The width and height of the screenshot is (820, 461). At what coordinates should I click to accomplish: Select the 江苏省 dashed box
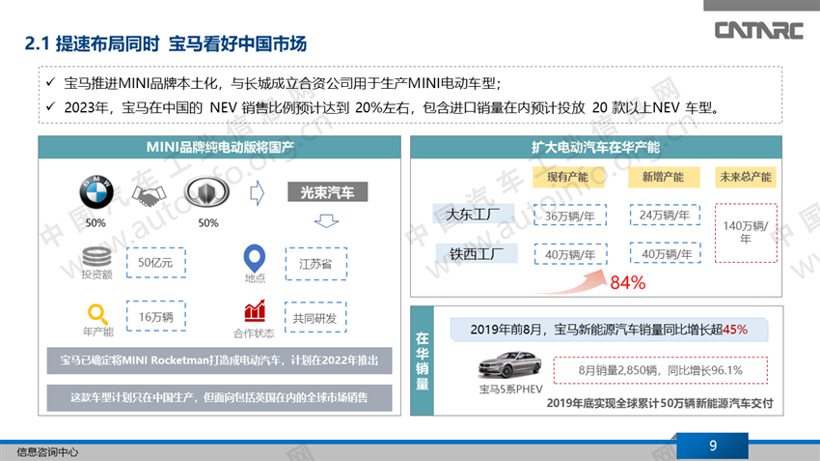pos(315,264)
